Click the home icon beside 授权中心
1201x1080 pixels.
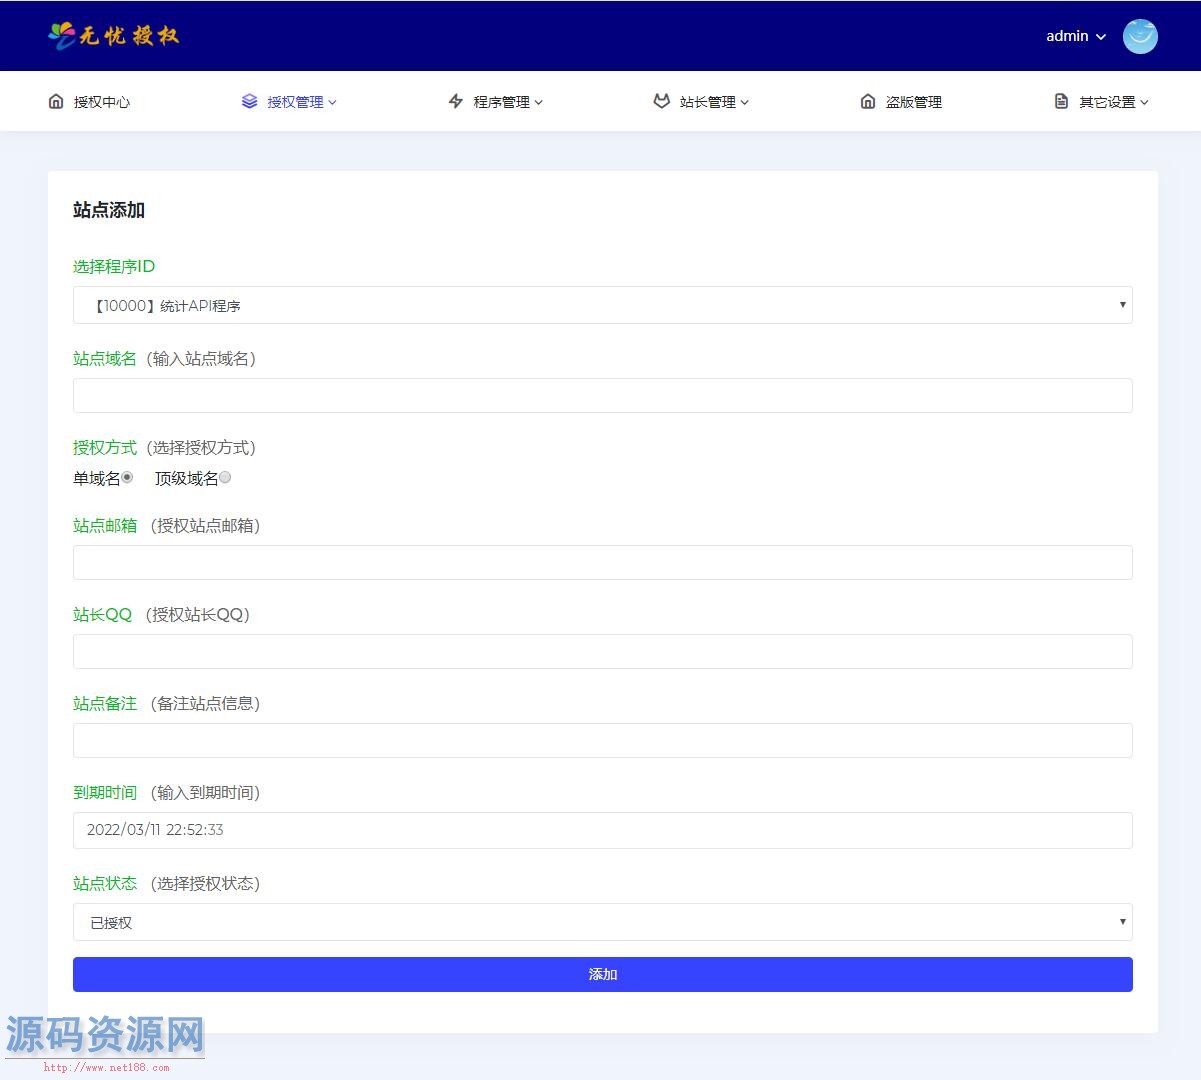(56, 101)
